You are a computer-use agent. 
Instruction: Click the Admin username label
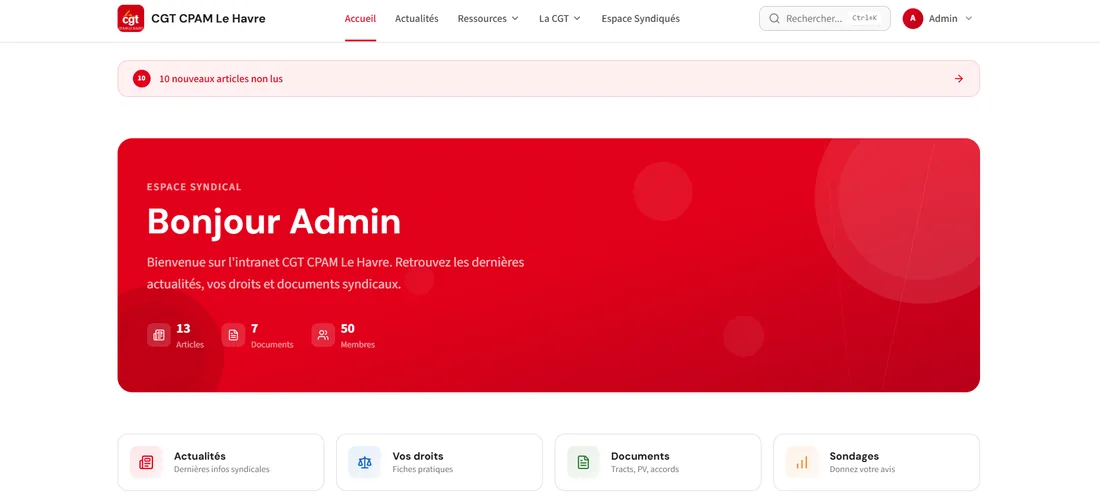943,19
